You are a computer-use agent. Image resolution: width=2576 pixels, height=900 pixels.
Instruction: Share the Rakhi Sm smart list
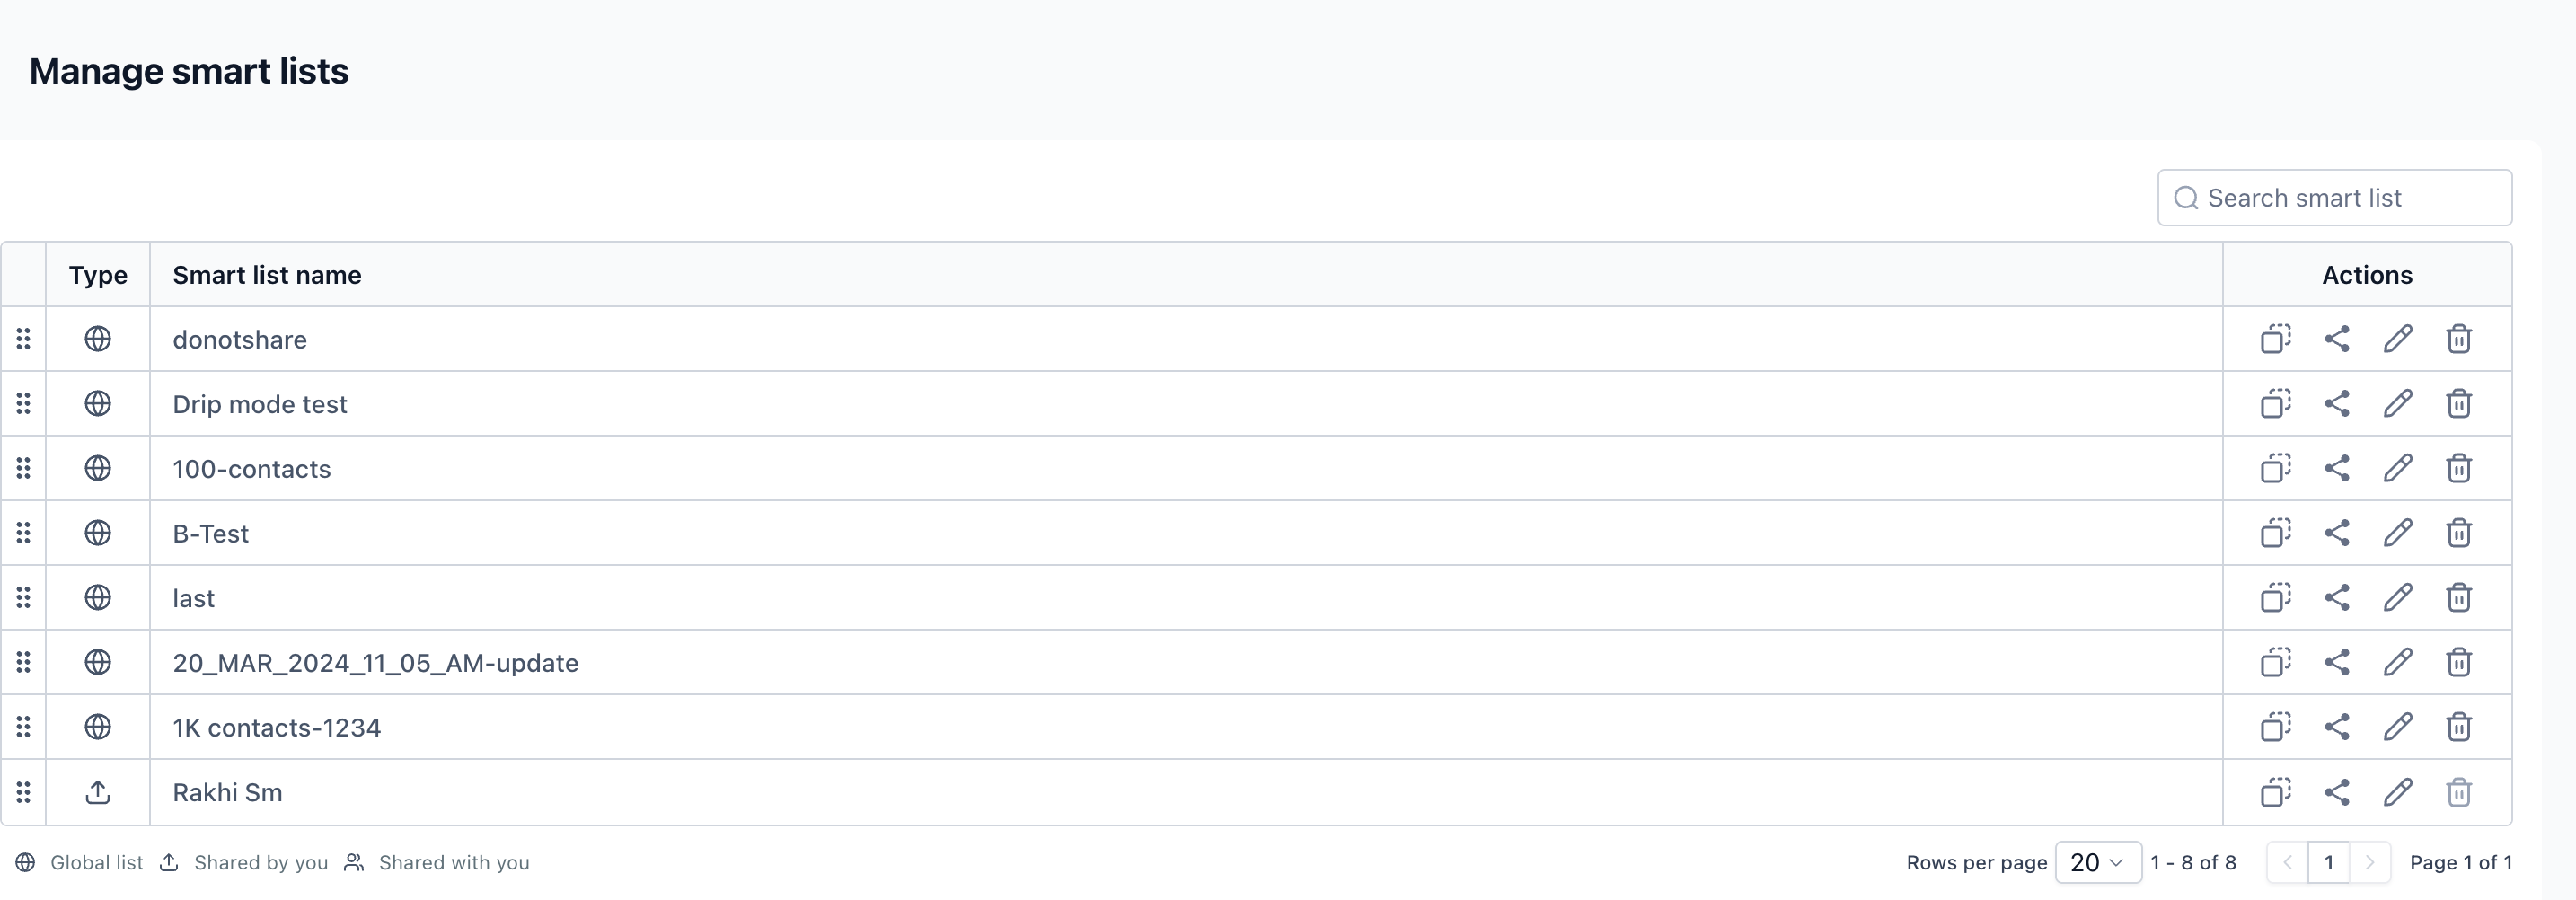coord(2336,792)
